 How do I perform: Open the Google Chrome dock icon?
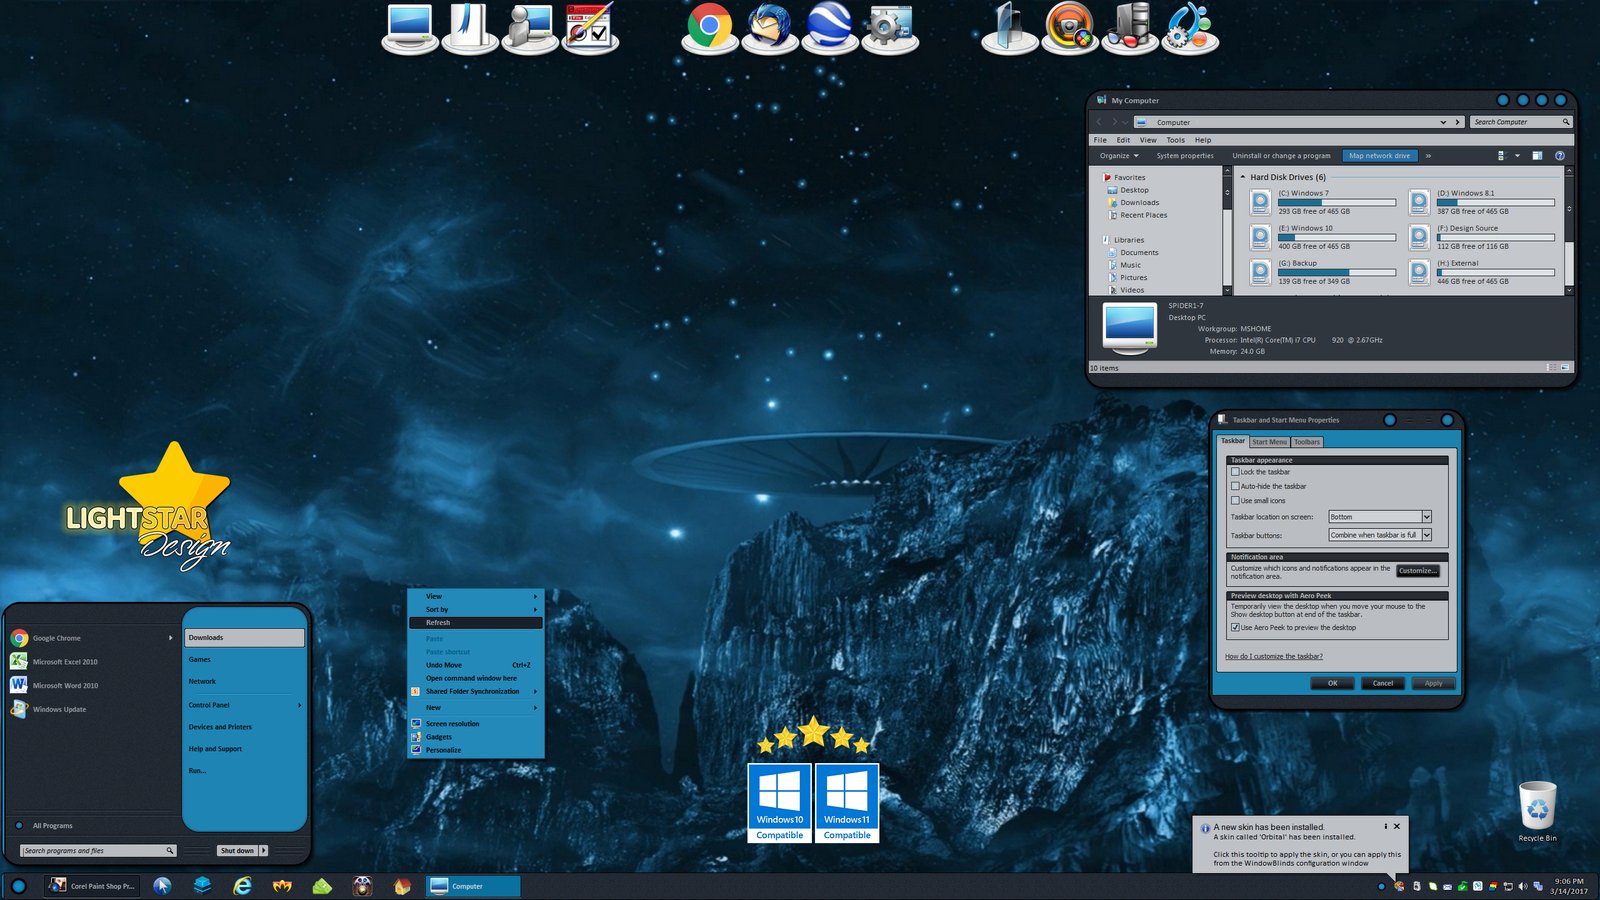(709, 27)
